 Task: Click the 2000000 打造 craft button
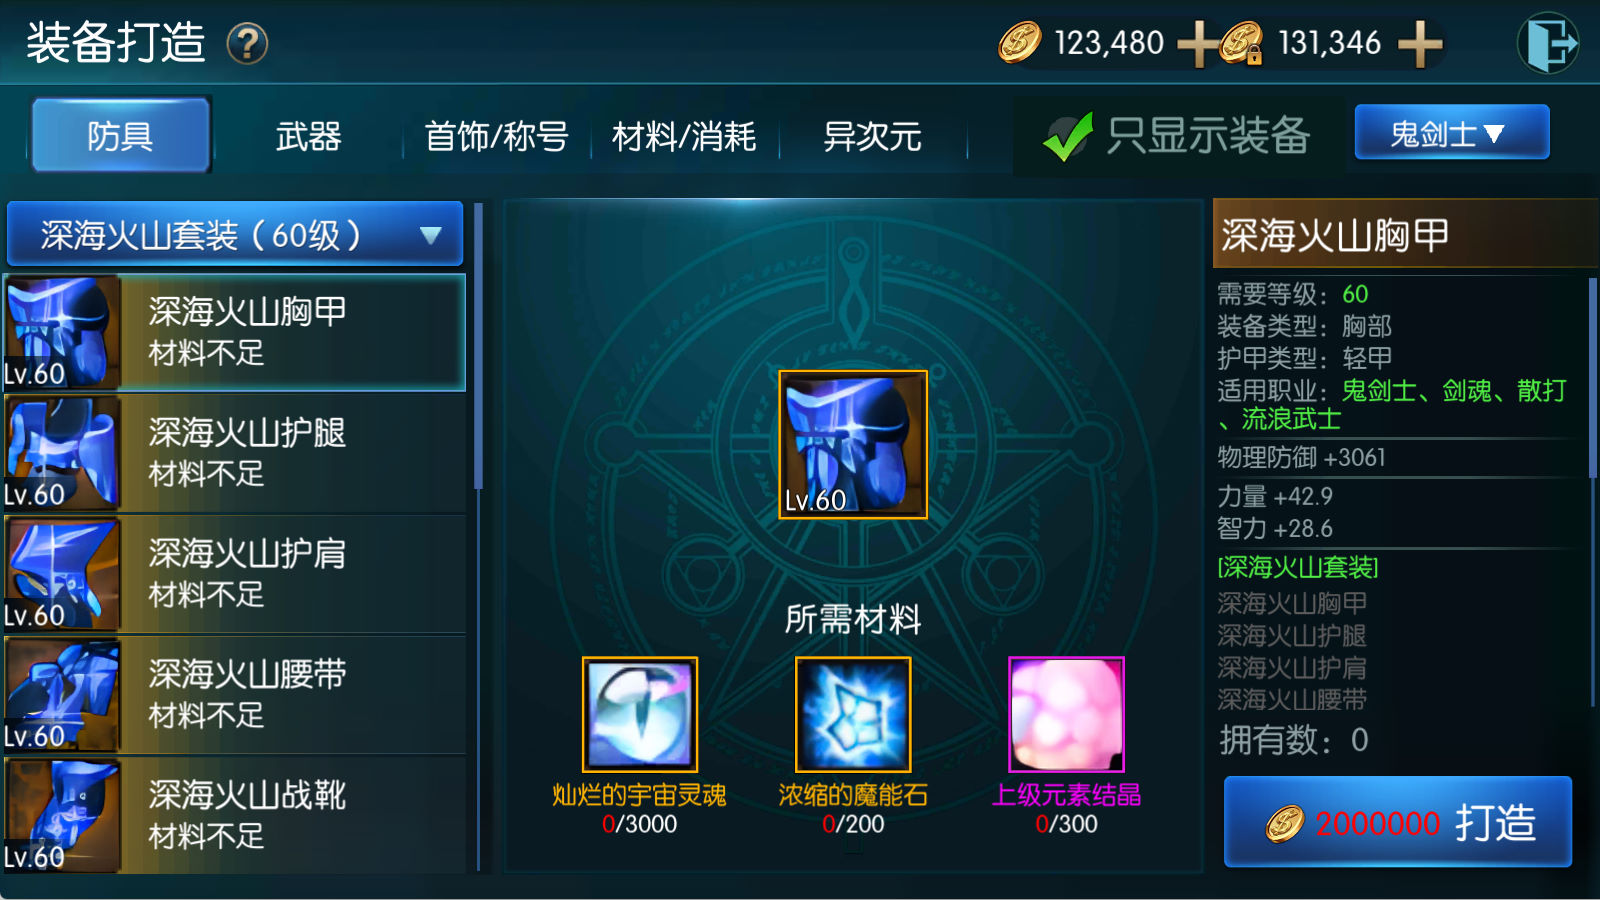pyautogui.click(x=1398, y=822)
